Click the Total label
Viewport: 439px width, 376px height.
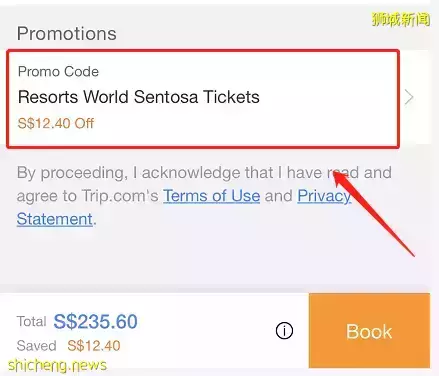[31, 322]
